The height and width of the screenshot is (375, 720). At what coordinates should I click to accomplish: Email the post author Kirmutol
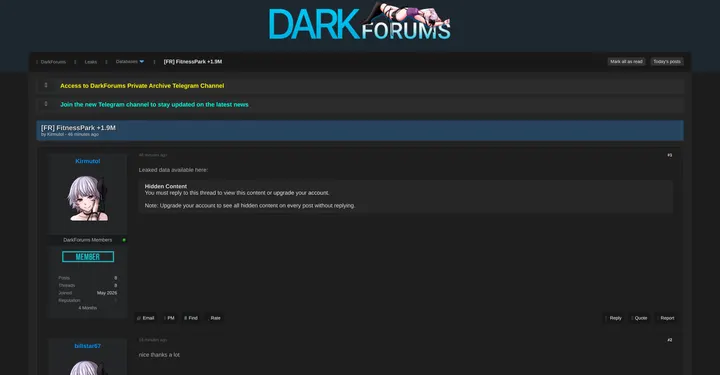point(146,318)
